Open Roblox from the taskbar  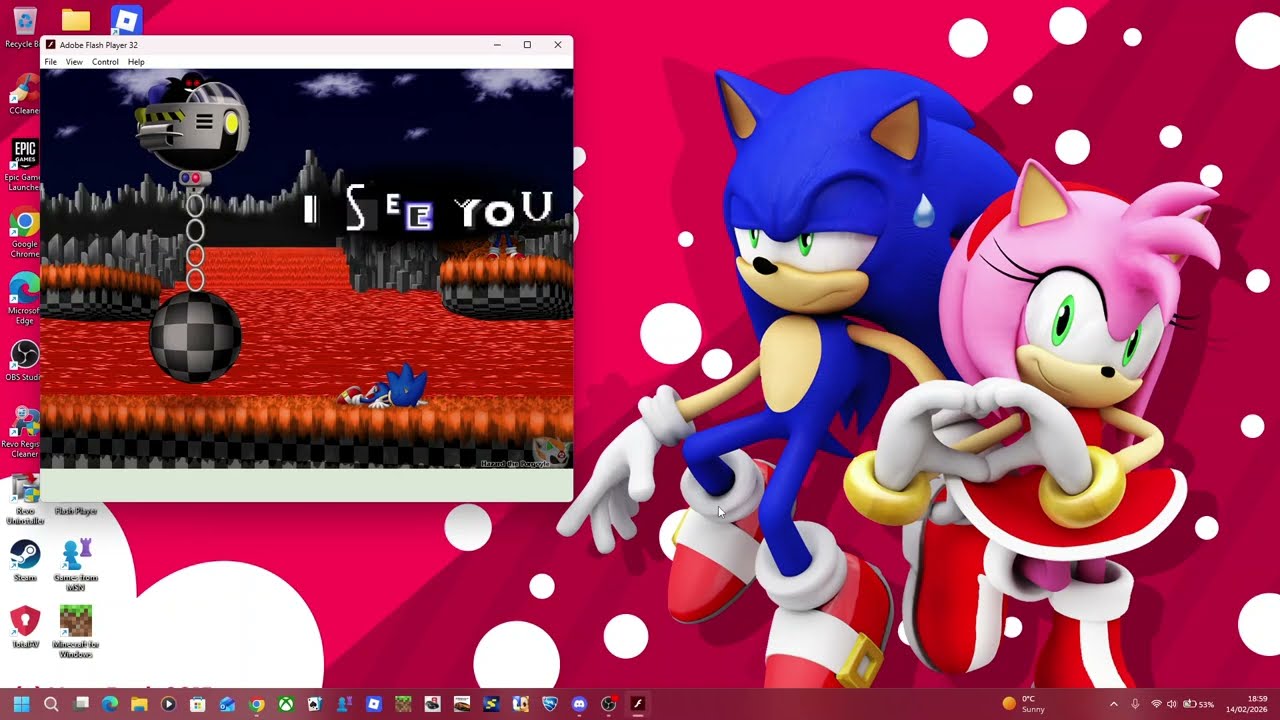coord(374,704)
